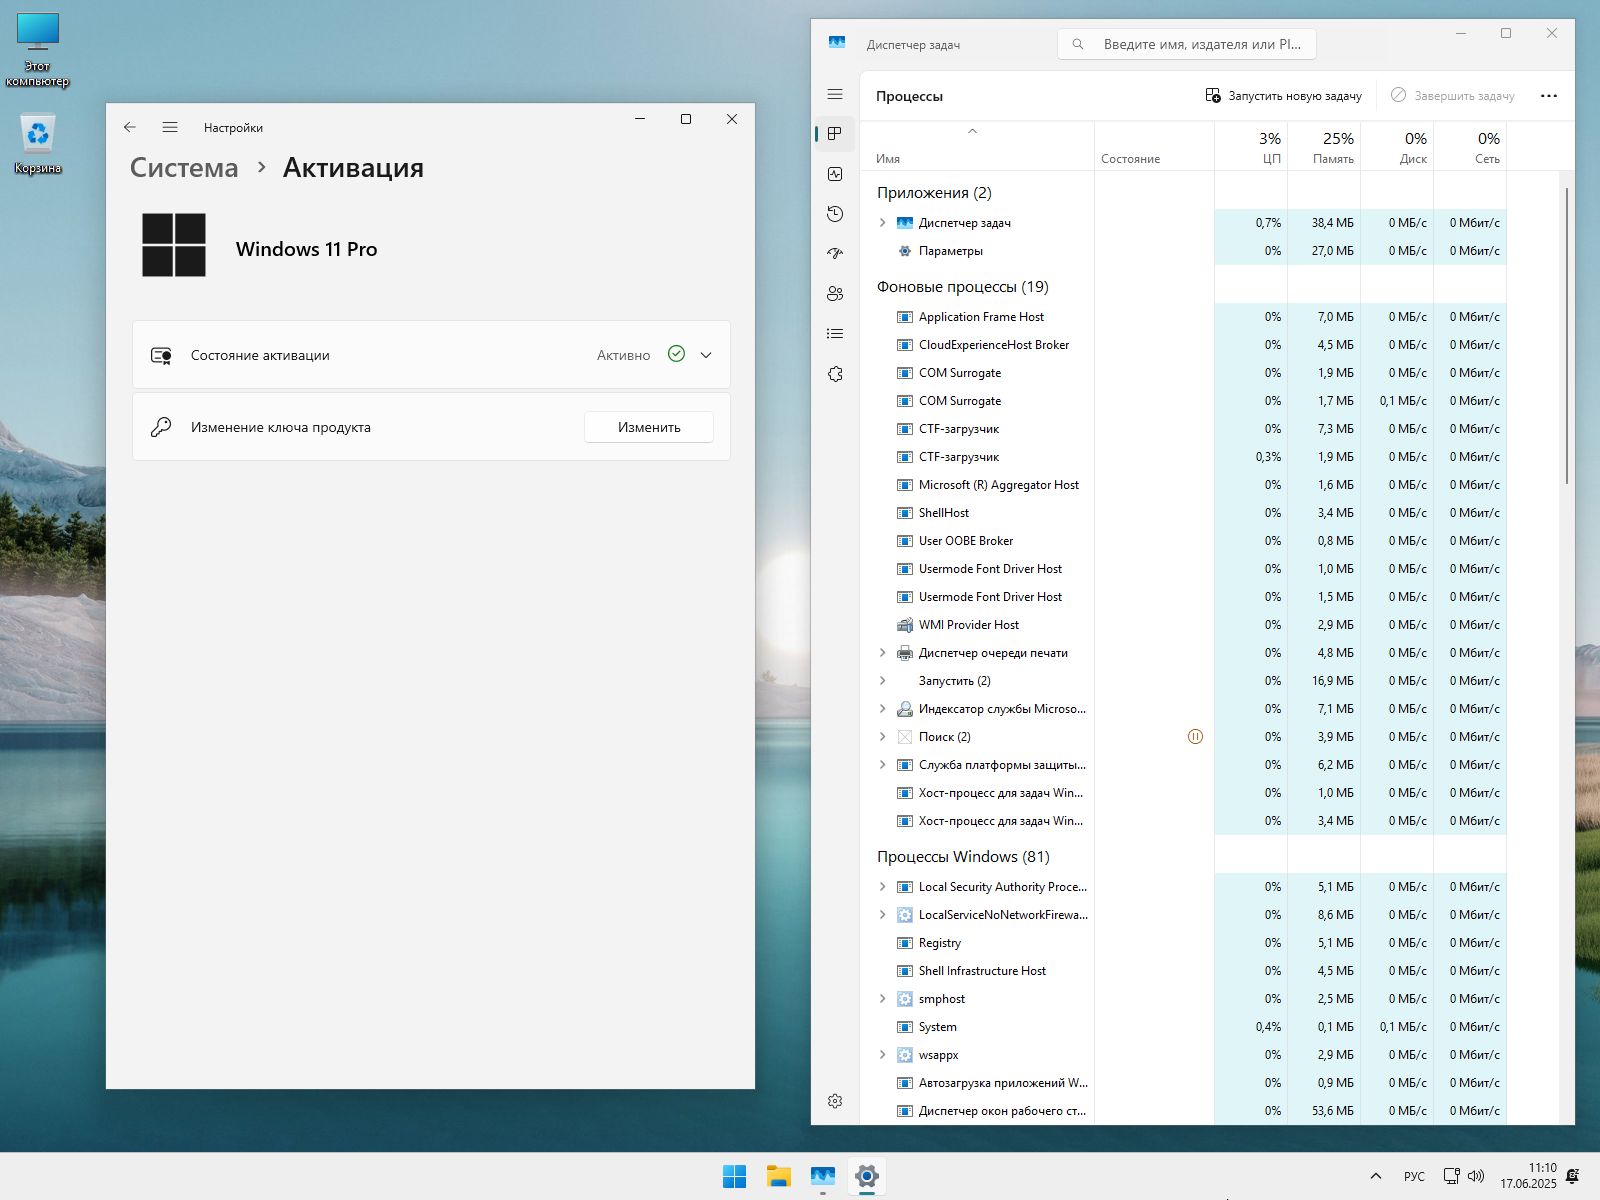Click the back arrow in Settings window
The height and width of the screenshot is (1200, 1600).
click(130, 127)
